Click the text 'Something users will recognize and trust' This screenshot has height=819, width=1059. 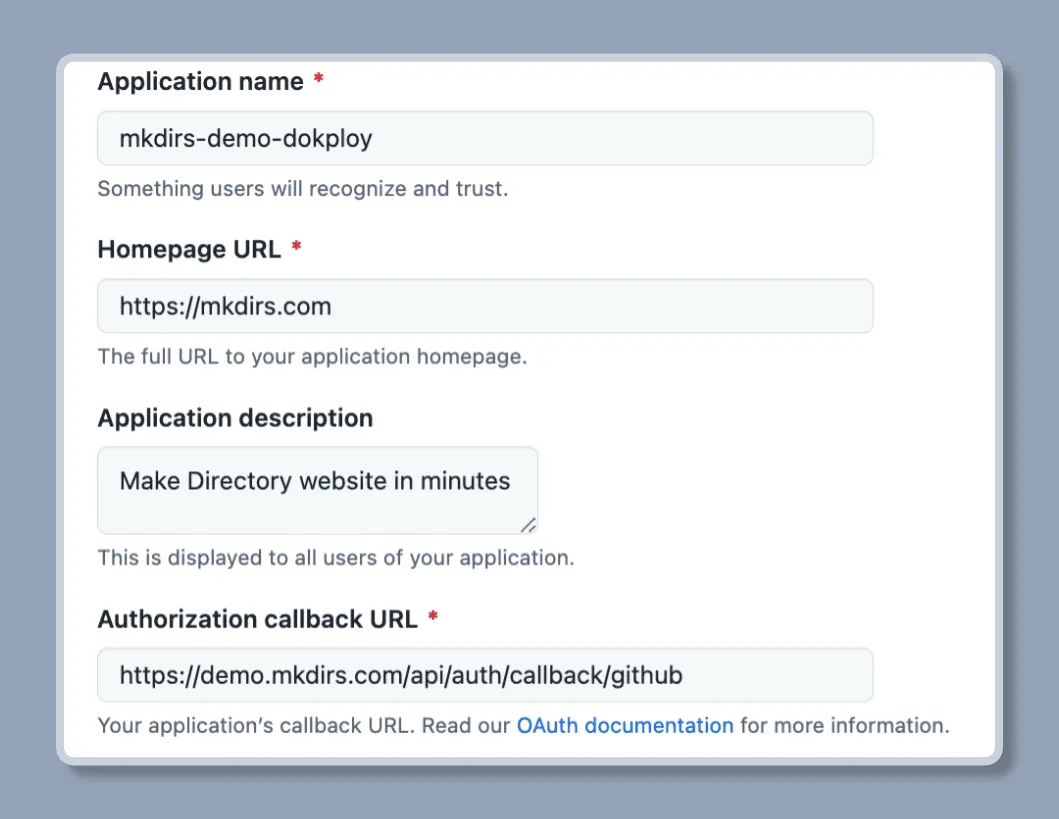pos(302,188)
